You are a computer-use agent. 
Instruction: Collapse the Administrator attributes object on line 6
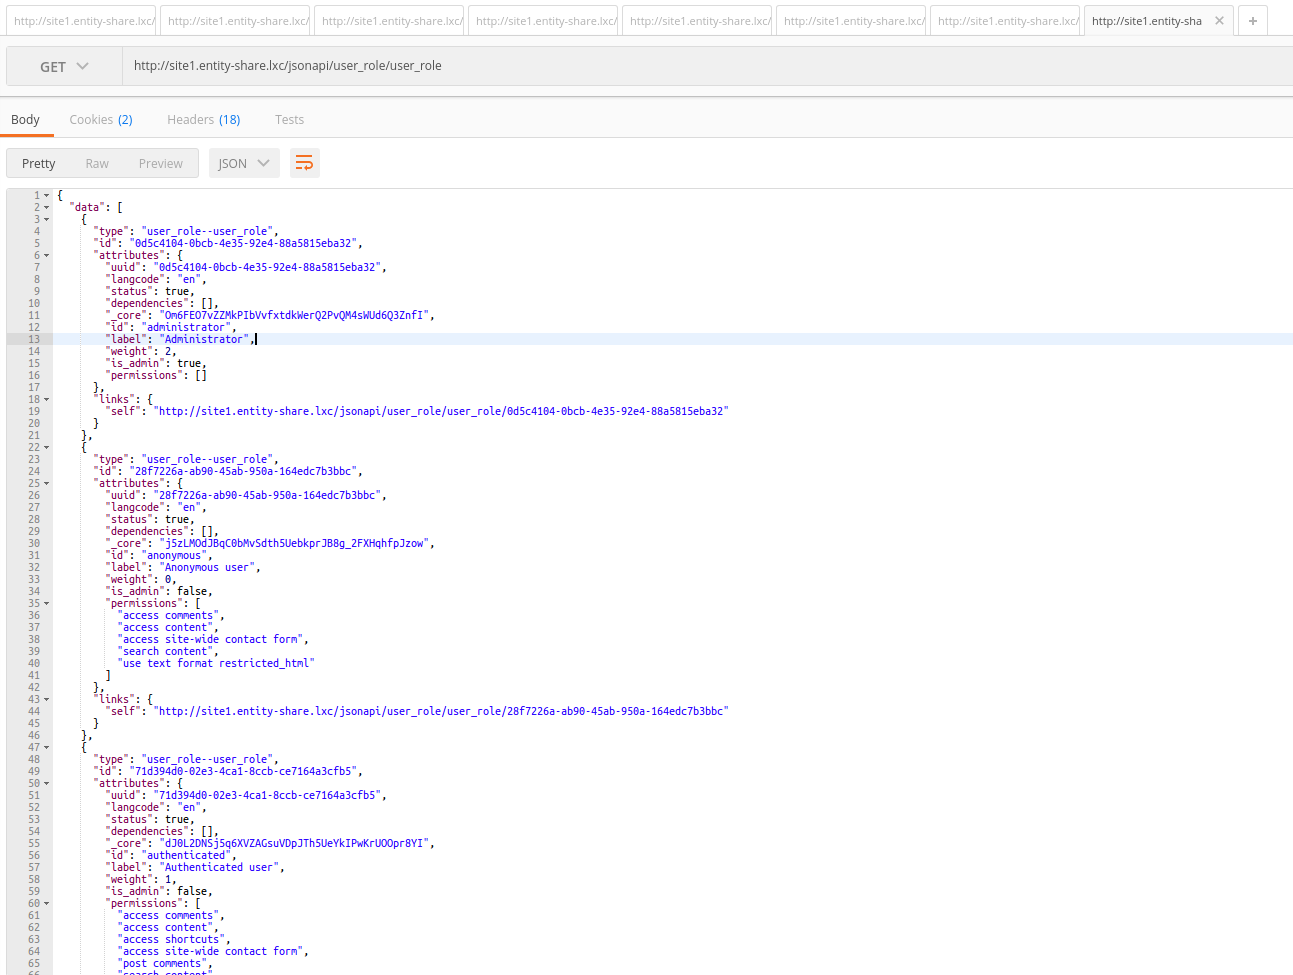point(47,254)
